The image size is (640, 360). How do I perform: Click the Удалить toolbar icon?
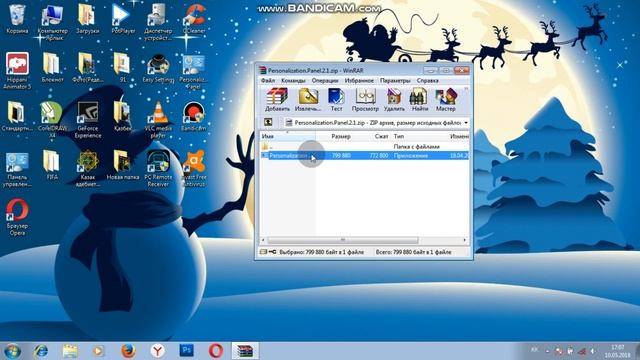coord(394,100)
